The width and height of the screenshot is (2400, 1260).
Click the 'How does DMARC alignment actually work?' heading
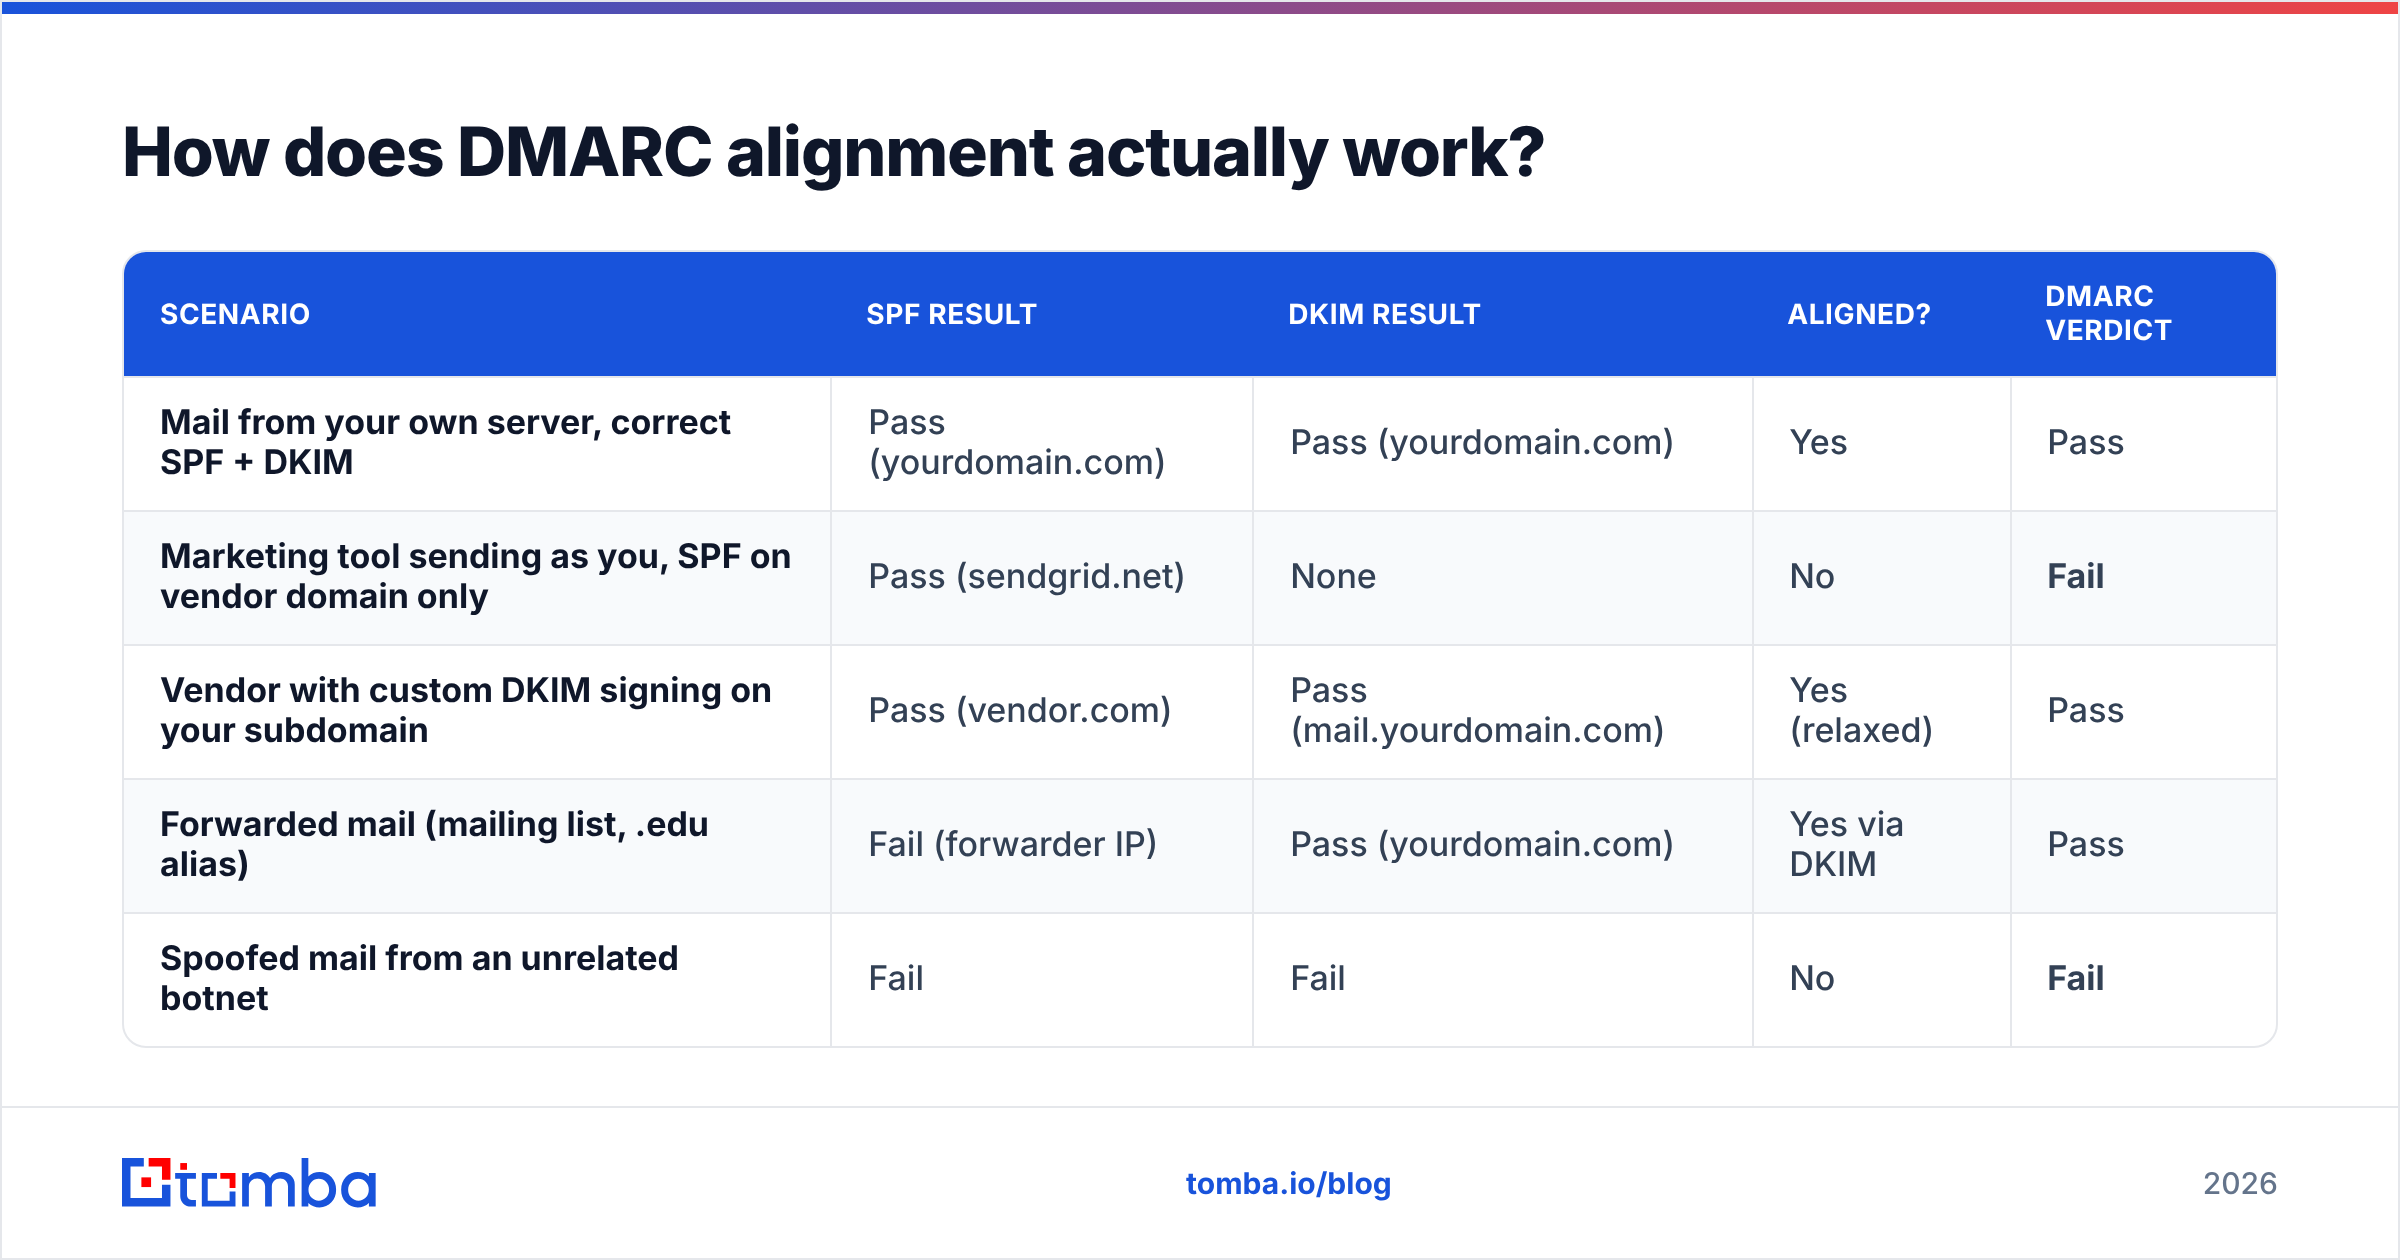point(832,154)
